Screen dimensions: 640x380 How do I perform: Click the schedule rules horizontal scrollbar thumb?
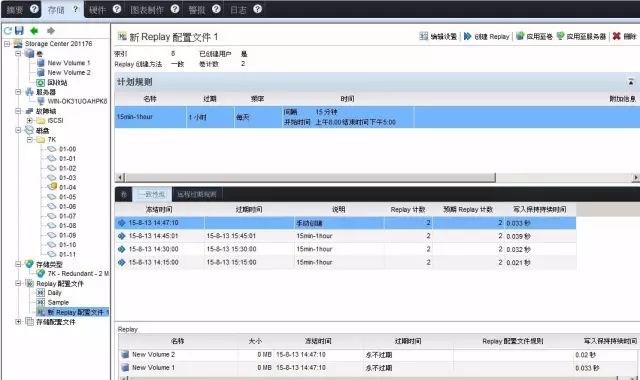coord(310,178)
